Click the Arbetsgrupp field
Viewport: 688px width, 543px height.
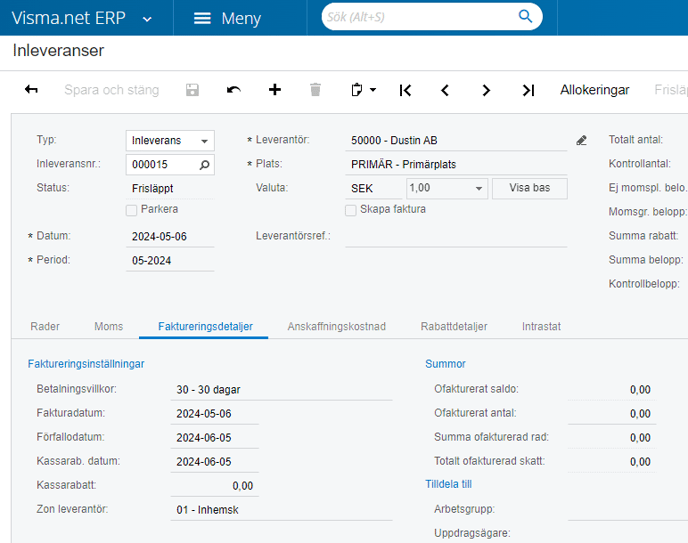click(627, 510)
